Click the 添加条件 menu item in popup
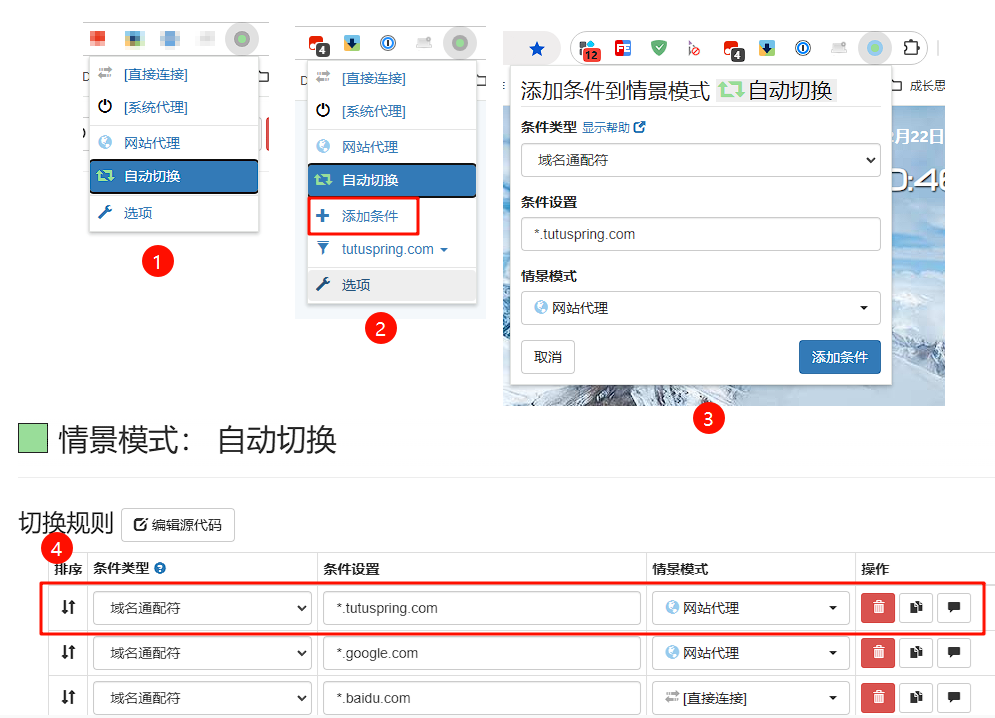This screenshot has width=995, height=718. click(x=364, y=217)
